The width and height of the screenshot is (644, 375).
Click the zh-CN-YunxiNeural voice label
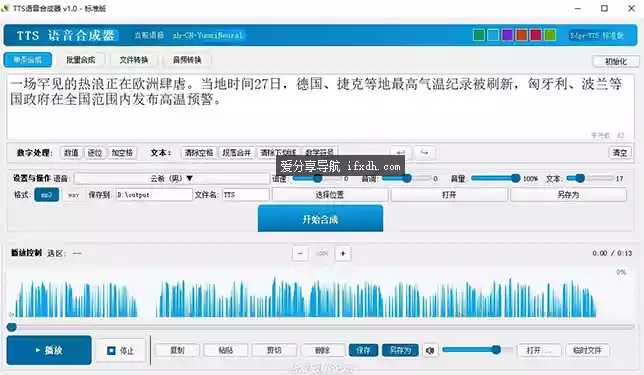[x=208, y=35]
